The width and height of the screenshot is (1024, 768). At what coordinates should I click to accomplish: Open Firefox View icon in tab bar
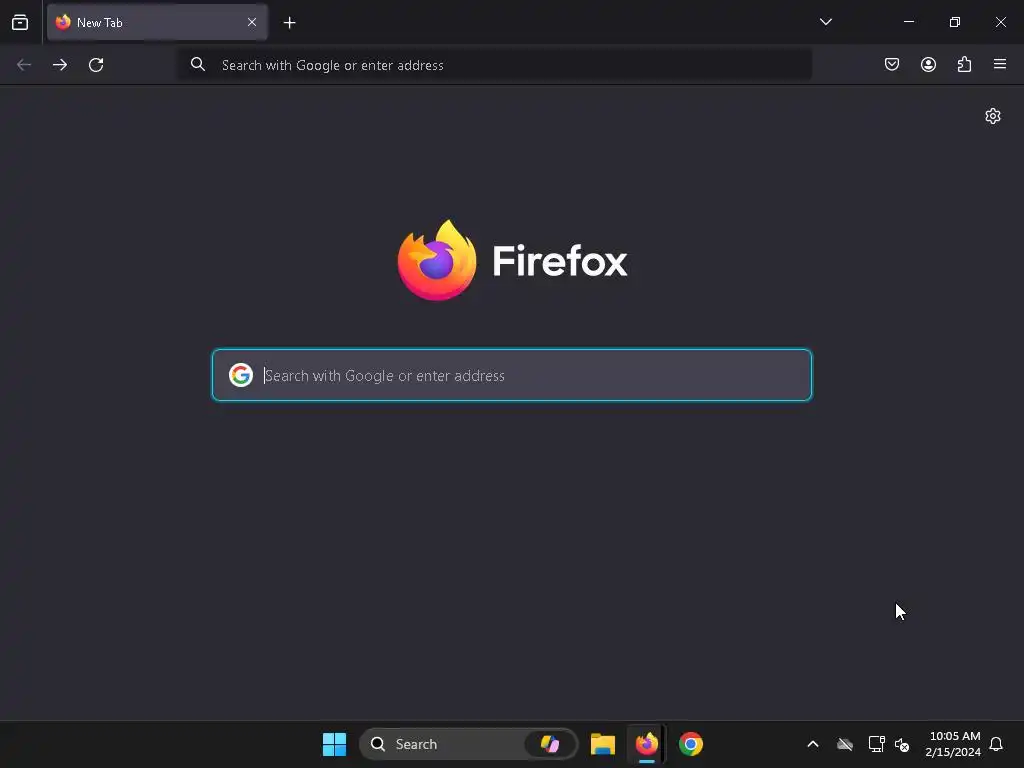click(x=20, y=22)
